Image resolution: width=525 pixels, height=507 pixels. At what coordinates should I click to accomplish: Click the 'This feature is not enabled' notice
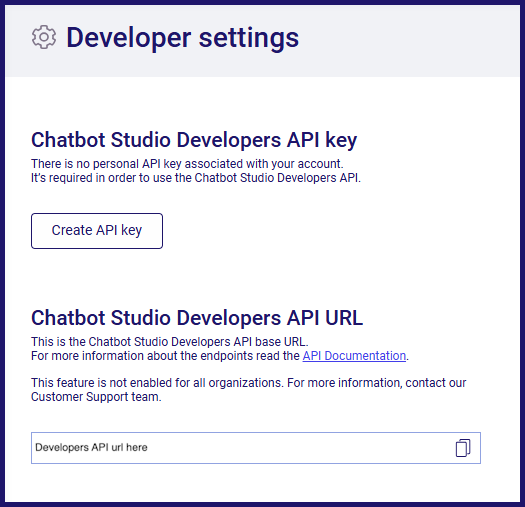pos(248,389)
